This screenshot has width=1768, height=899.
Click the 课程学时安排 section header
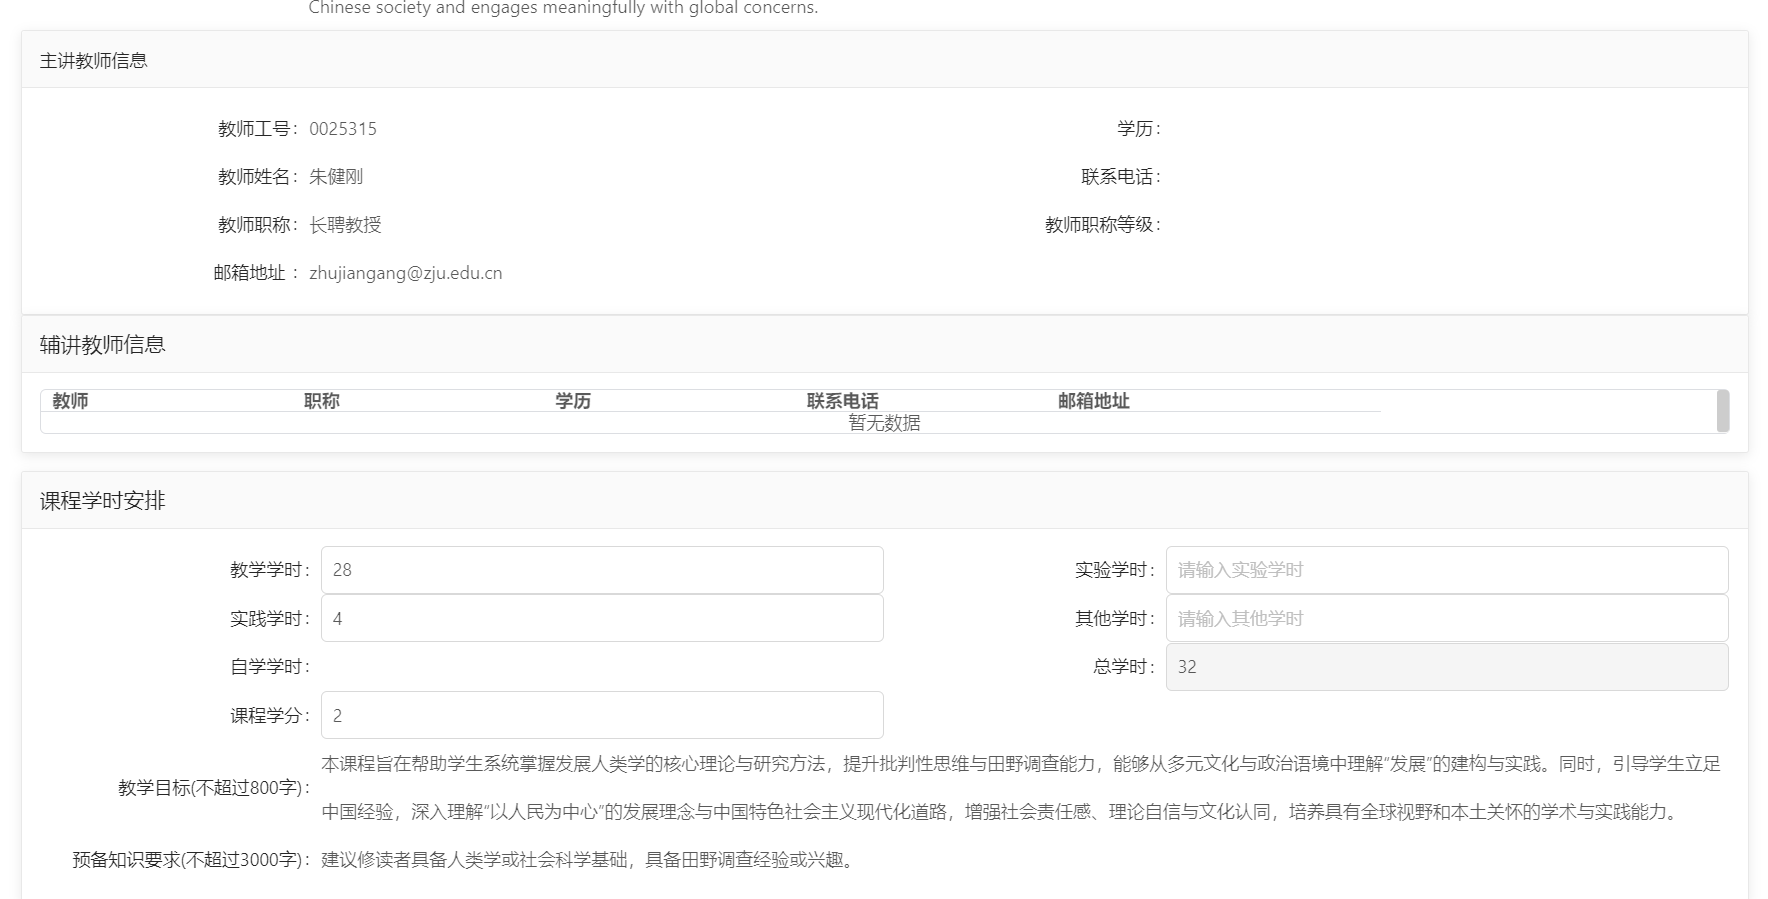103,501
